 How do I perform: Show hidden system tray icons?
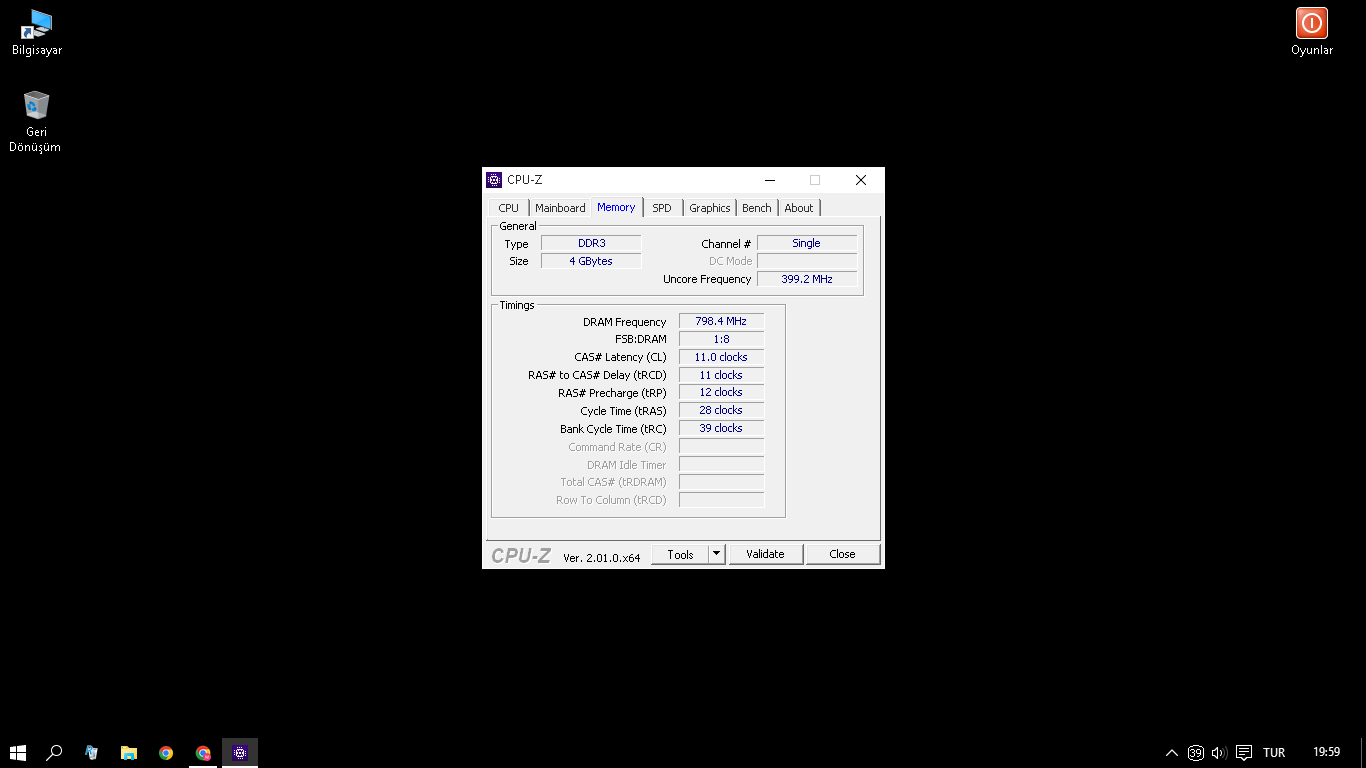[x=1172, y=753]
